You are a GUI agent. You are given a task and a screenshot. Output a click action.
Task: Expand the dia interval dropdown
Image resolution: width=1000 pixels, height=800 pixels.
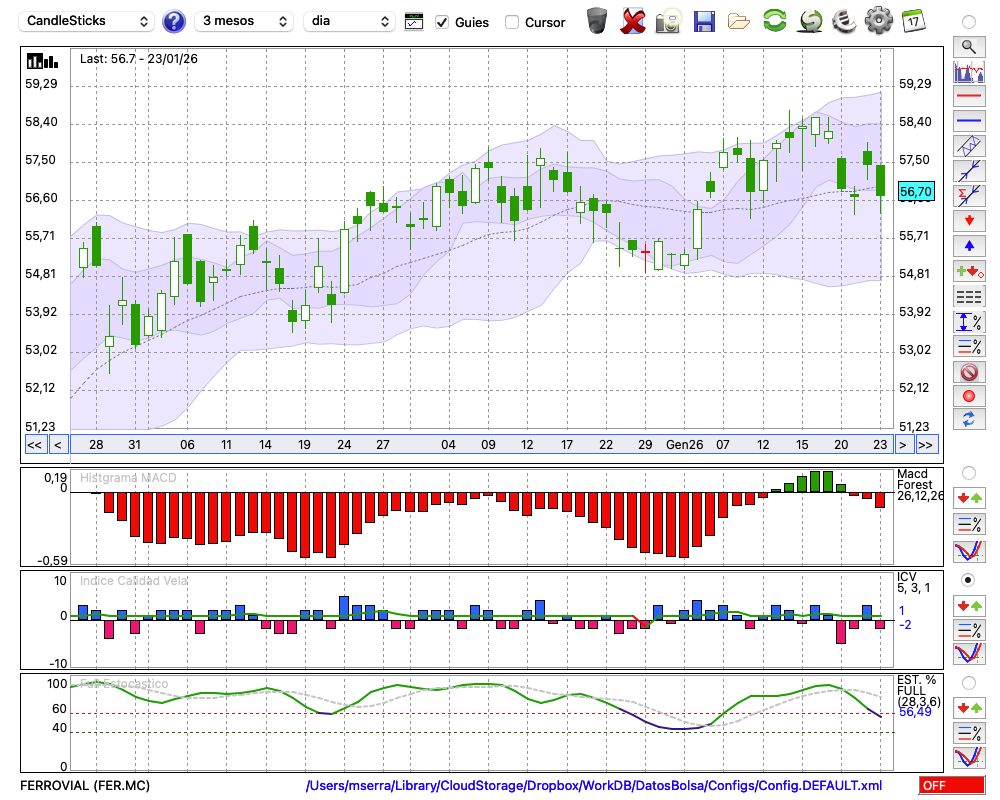(x=349, y=21)
